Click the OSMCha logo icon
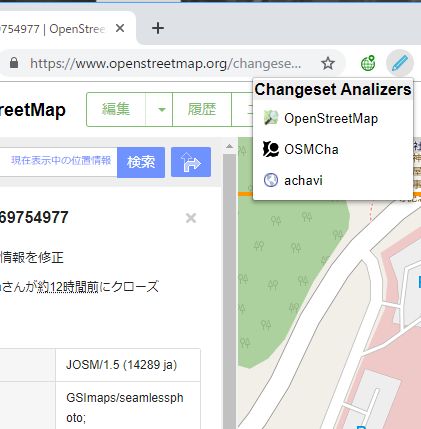 pyautogui.click(x=271, y=149)
